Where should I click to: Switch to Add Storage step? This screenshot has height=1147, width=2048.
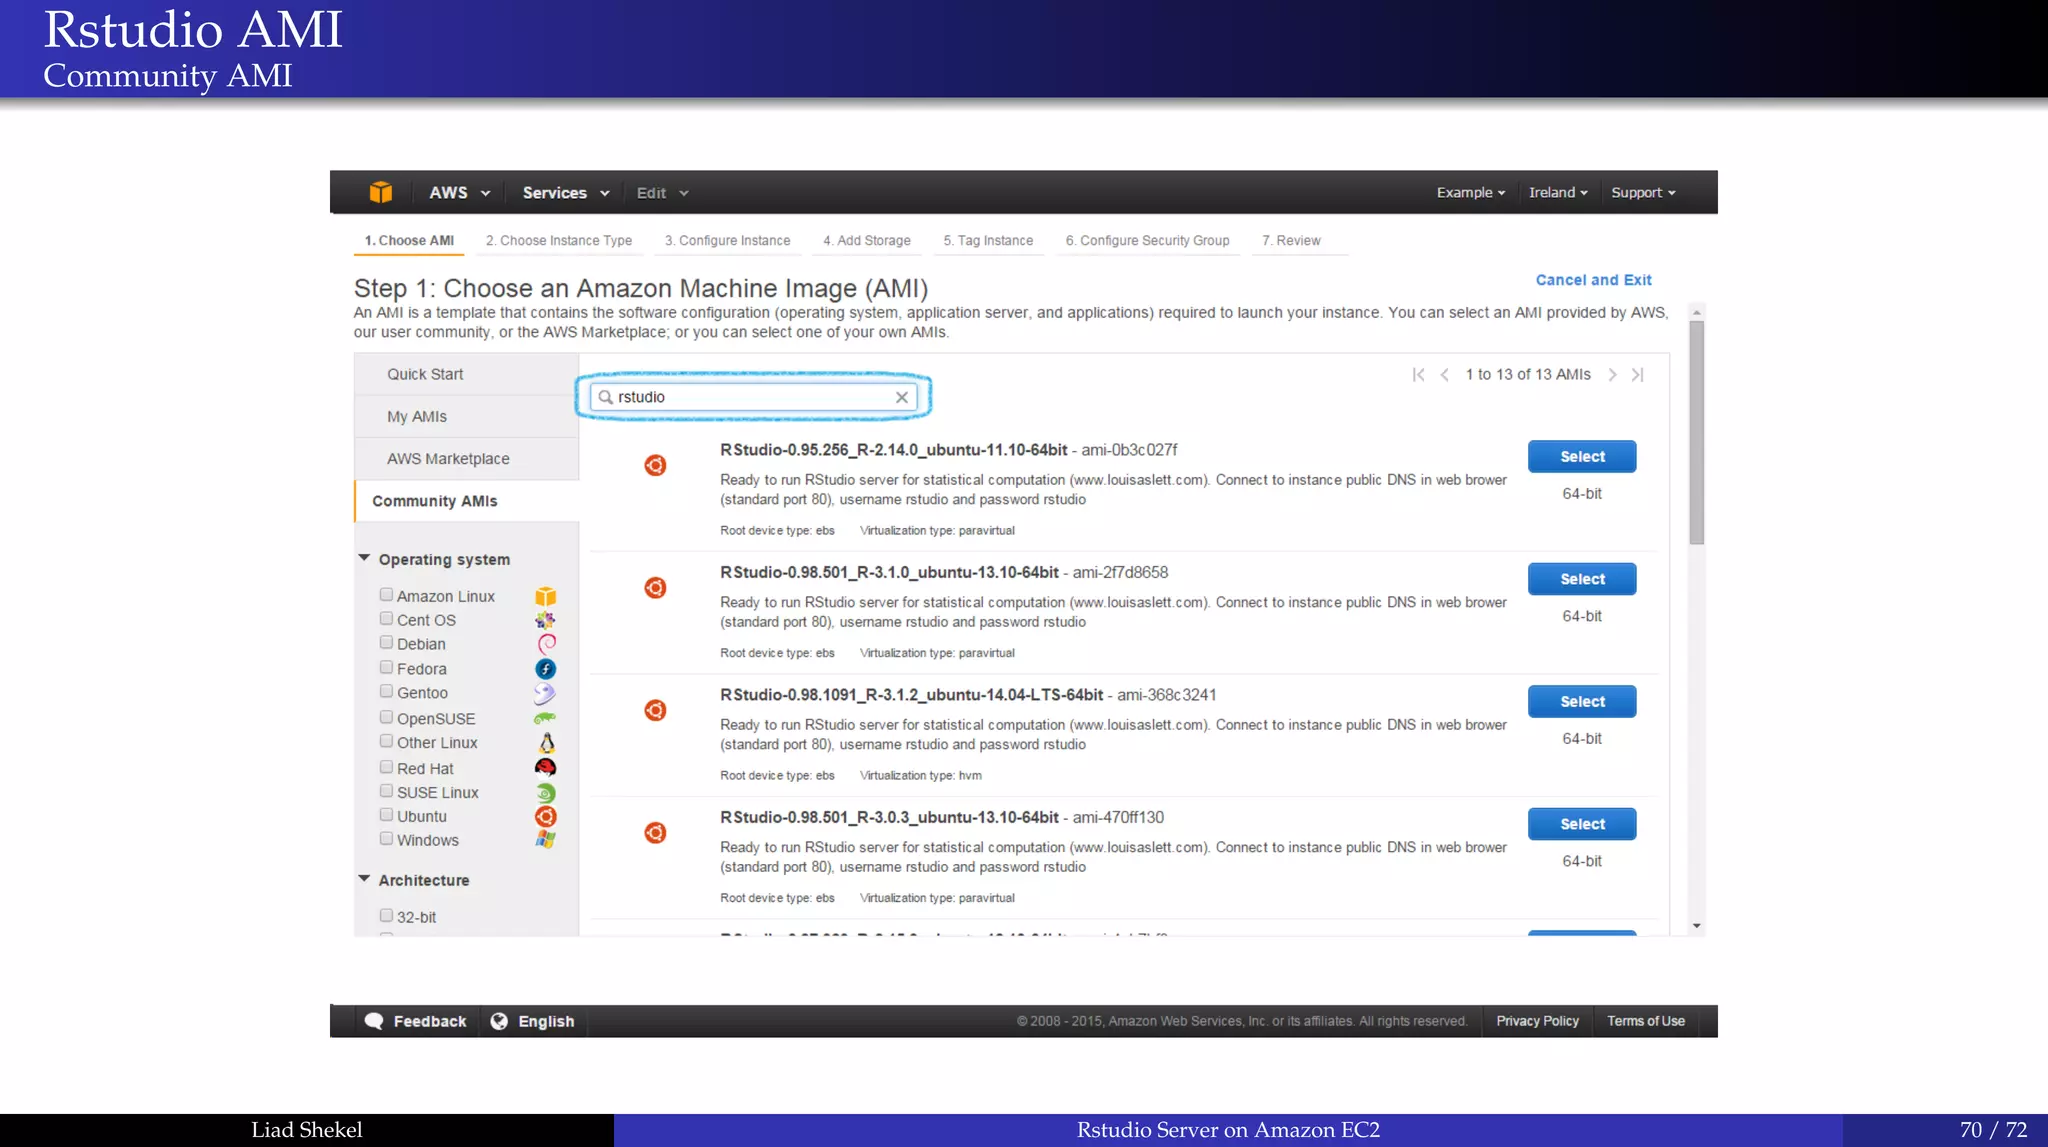[x=867, y=241]
